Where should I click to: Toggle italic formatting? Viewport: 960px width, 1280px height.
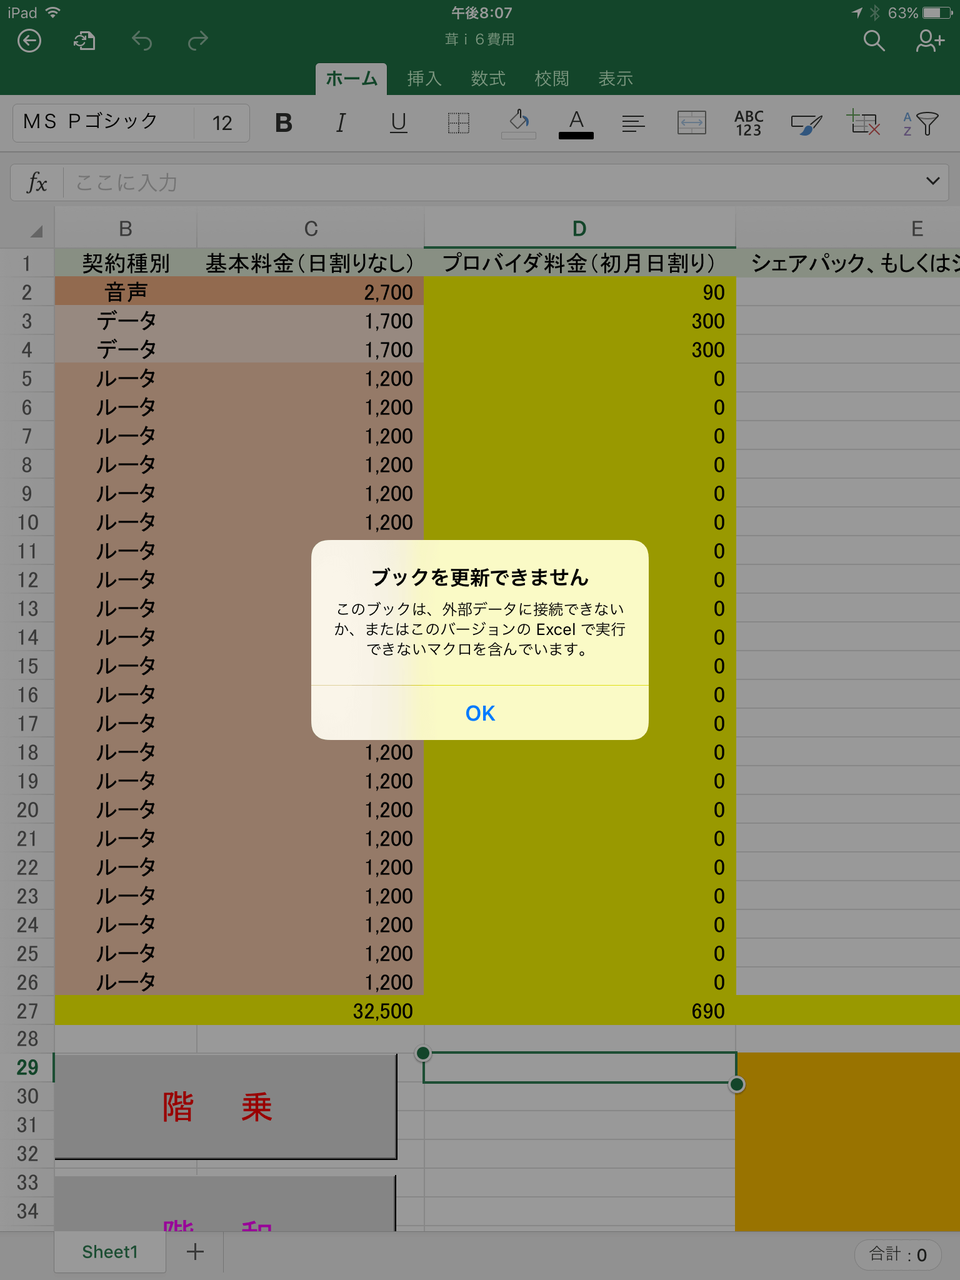[341, 123]
